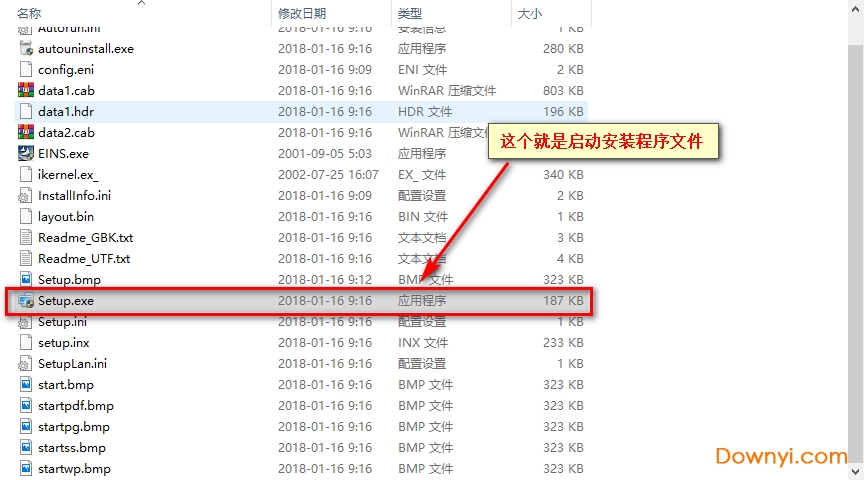864x480 pixels.
Task: Sort files by the 类型 column header
Action: (410, 13)
